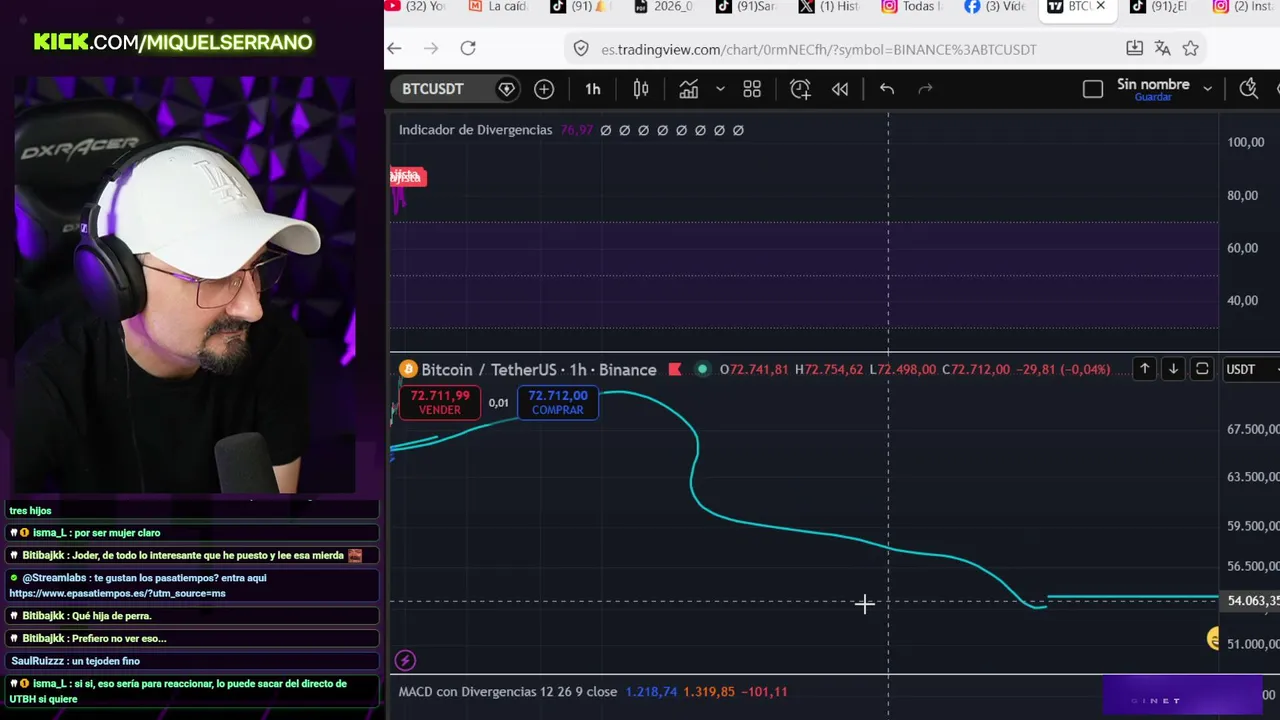Click the 0,01 order quantity value
This screenshot has height=720, width=1280.
(x=499, y=403)
